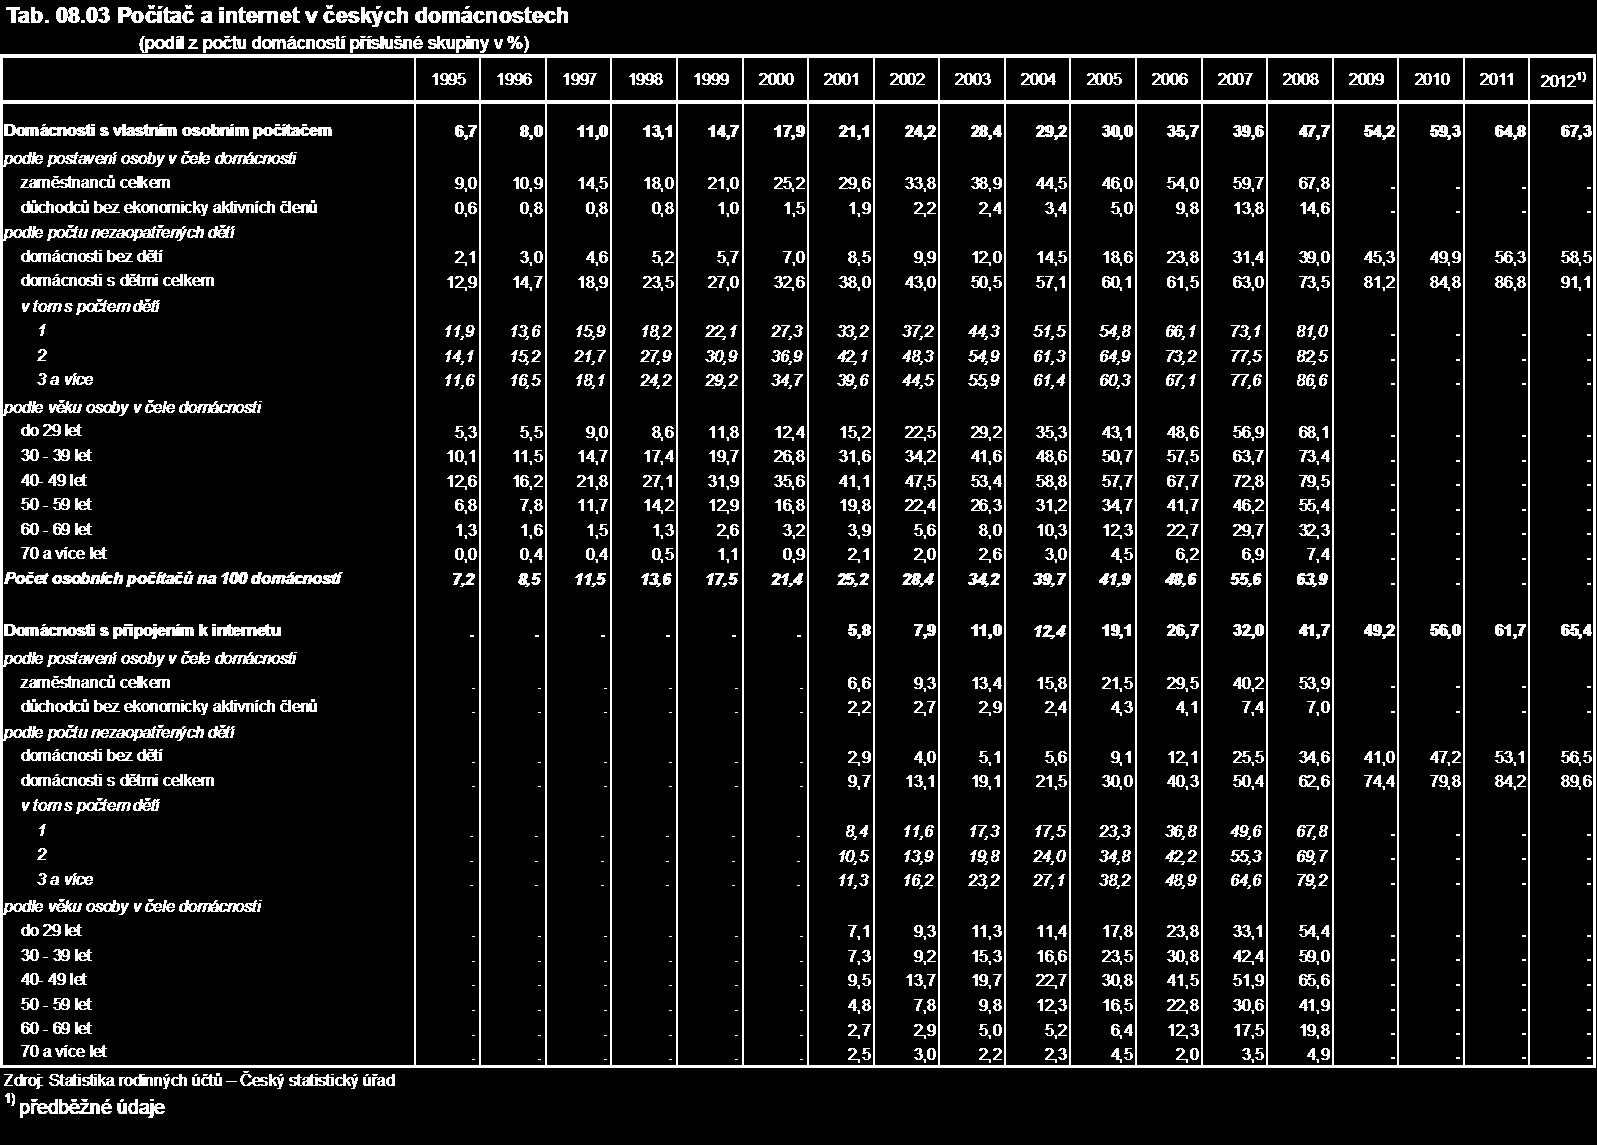Click value 4,9 in the 2008 column
The height and width of the screenshot is (1145, 1597).
(x=1318, y=1056)
